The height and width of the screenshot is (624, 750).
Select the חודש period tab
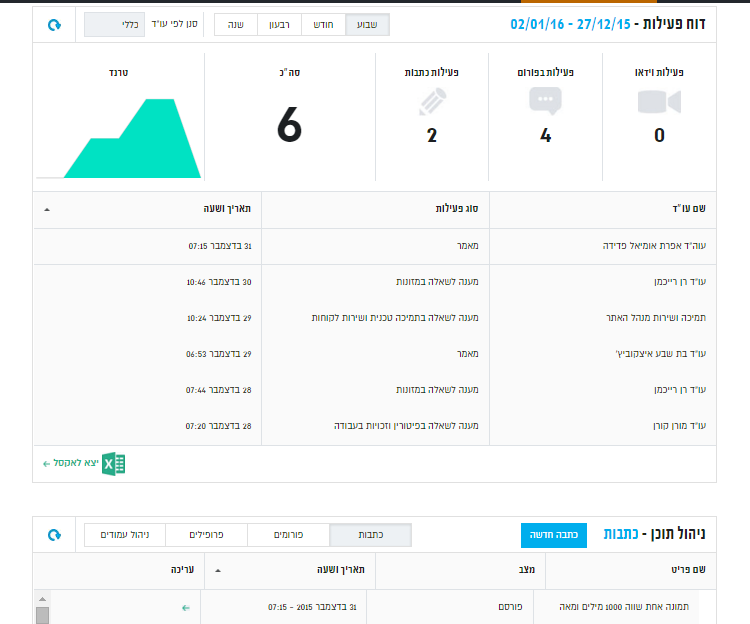(x=323, y=24)
